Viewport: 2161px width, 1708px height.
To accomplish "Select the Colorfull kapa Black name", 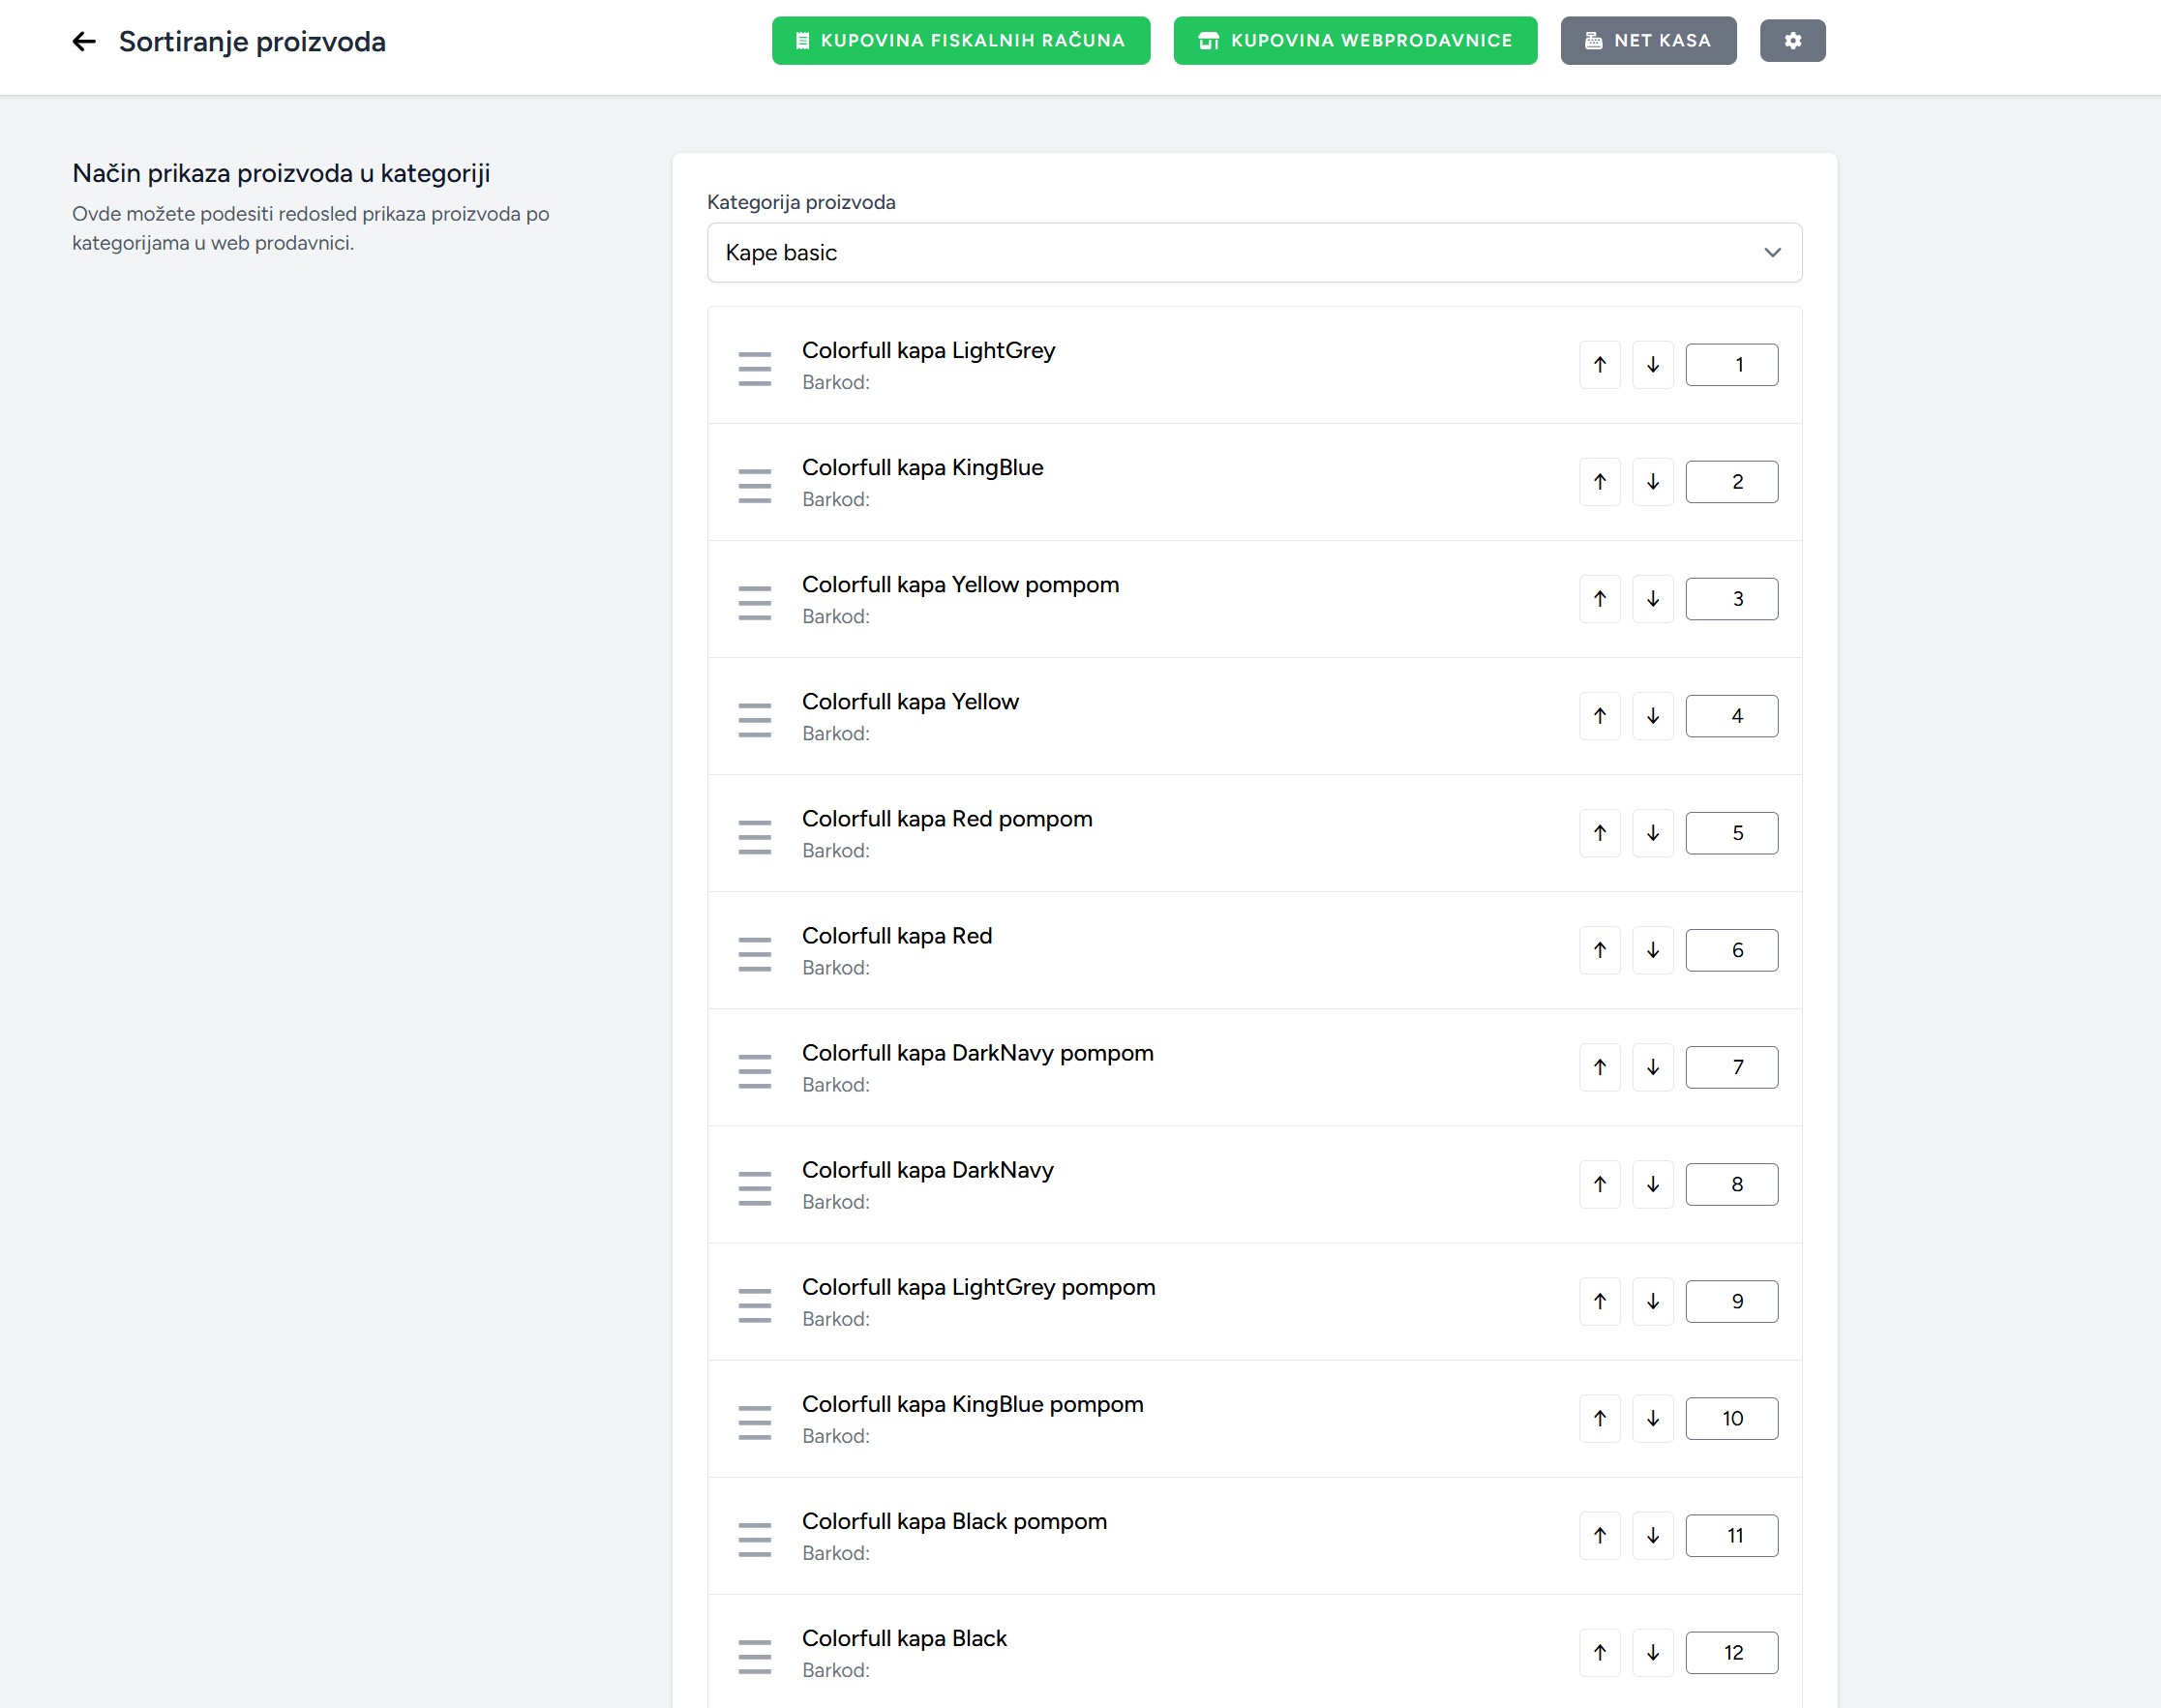I will 904,1638.
